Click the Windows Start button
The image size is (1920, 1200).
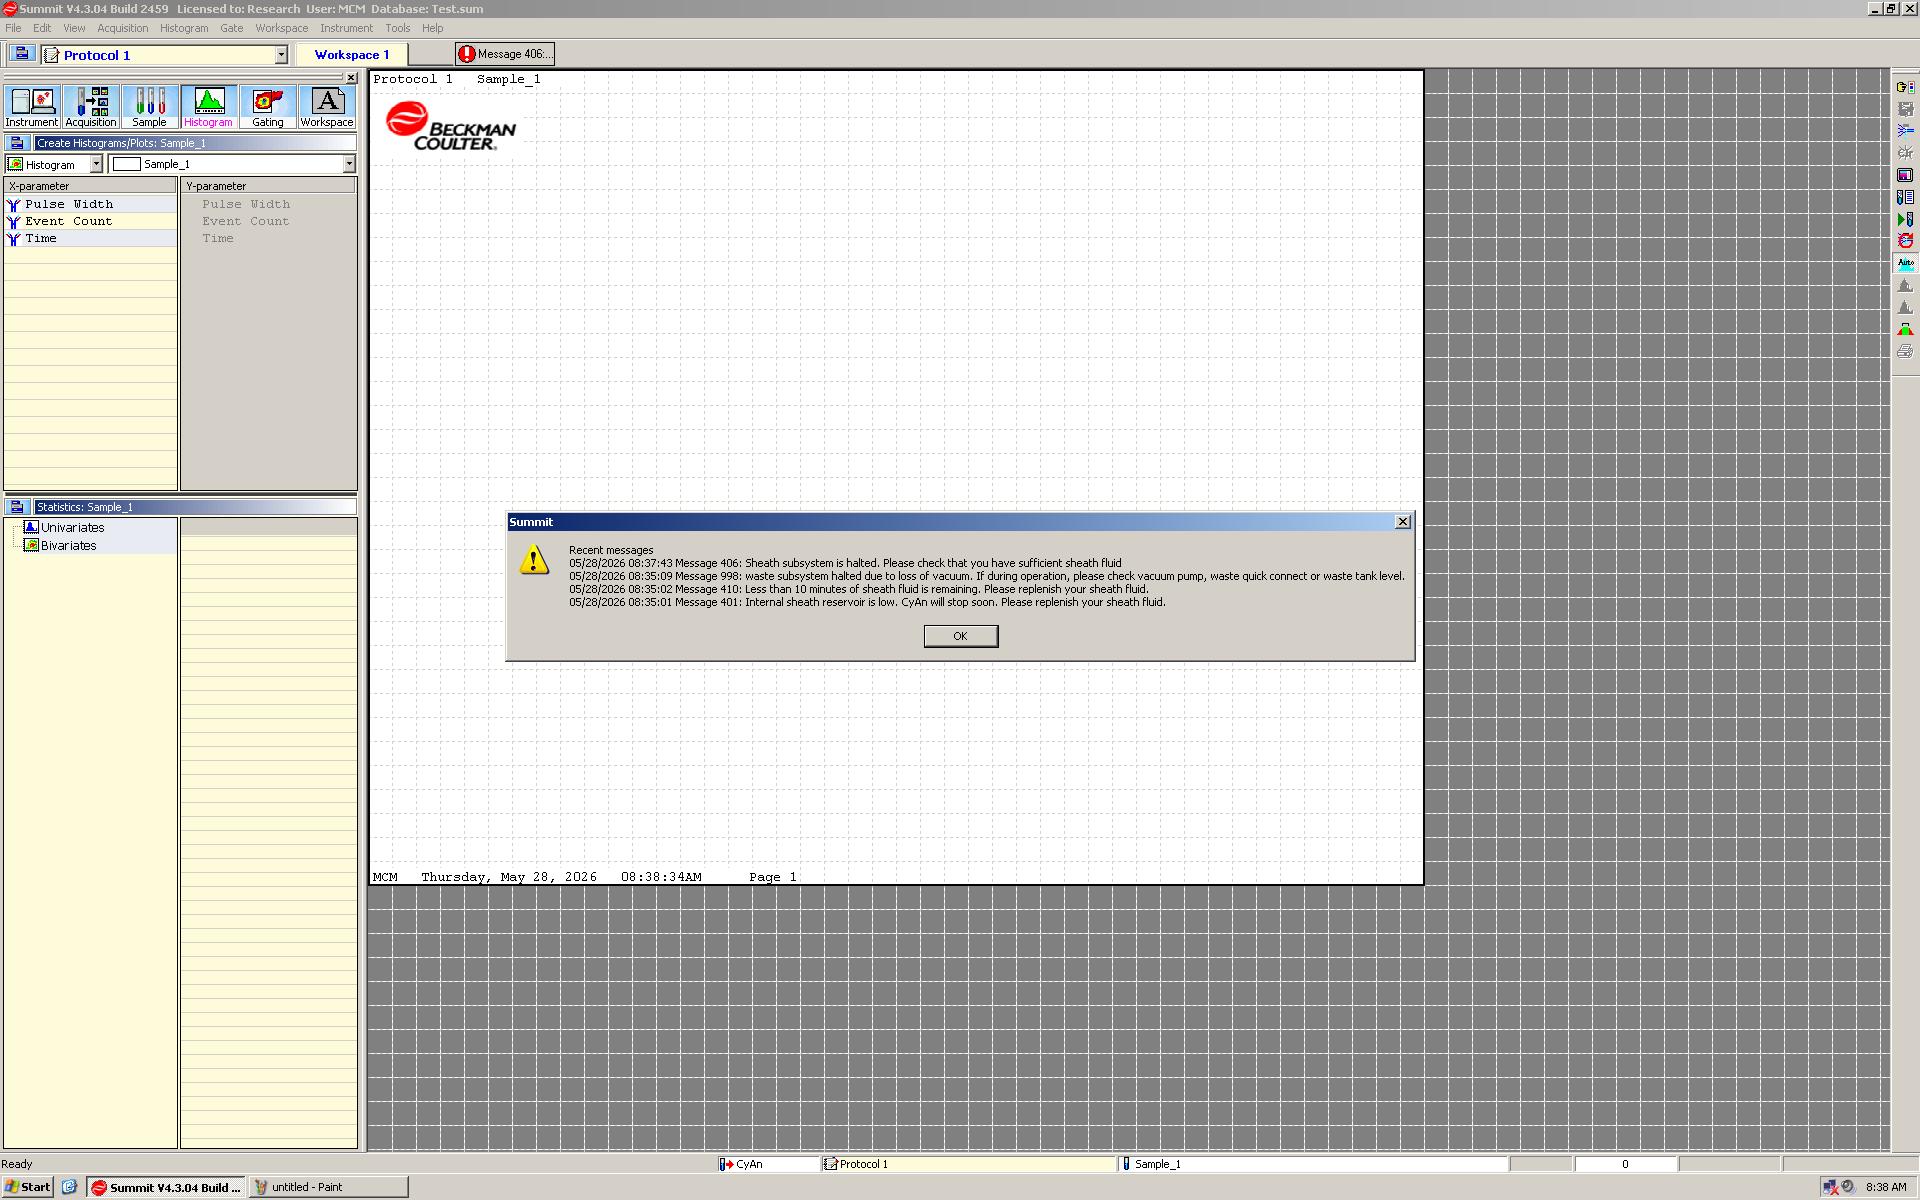[28, 1187]
